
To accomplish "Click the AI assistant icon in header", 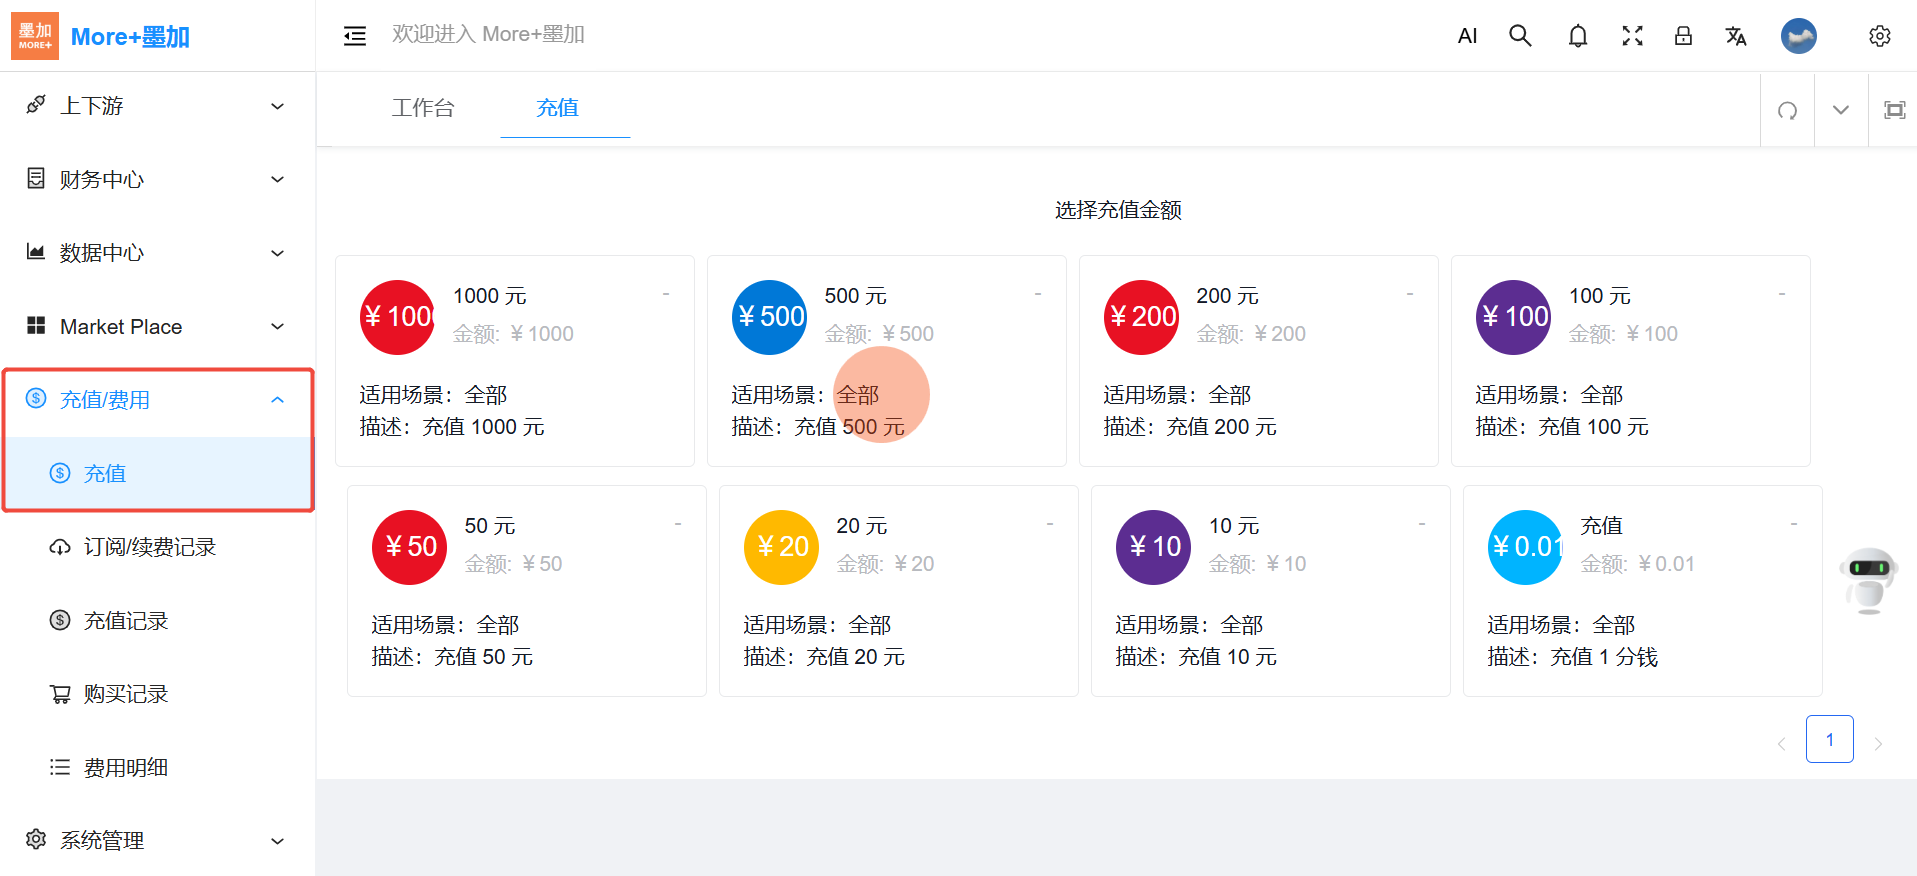I will coord(1467,36).
